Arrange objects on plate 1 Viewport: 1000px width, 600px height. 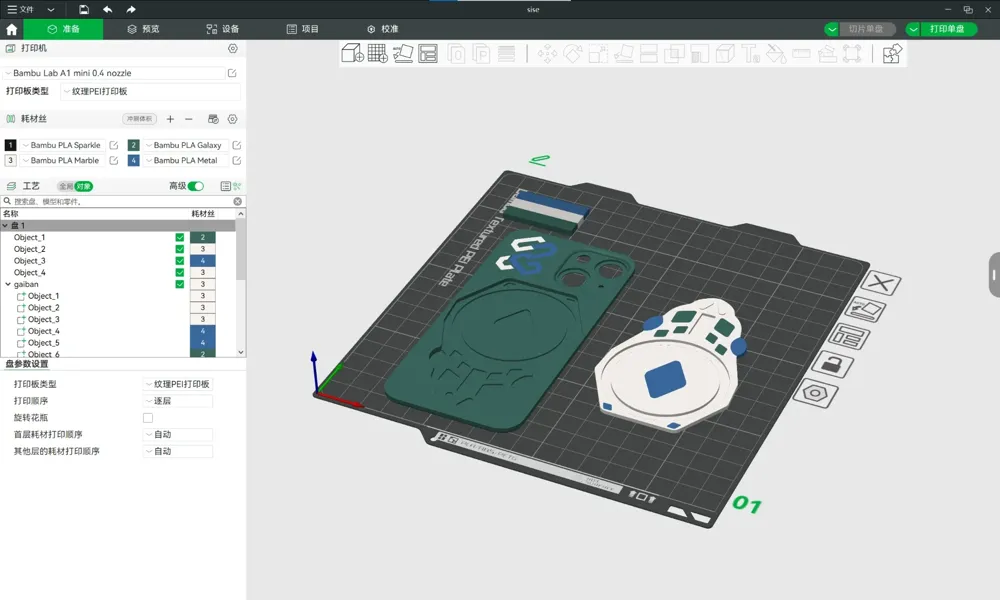(849, 336)
